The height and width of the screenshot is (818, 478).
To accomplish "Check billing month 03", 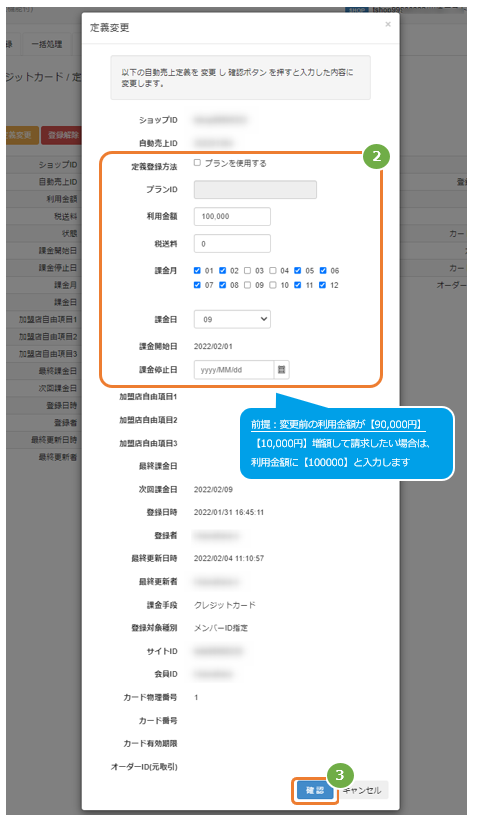I will (248, 270).
